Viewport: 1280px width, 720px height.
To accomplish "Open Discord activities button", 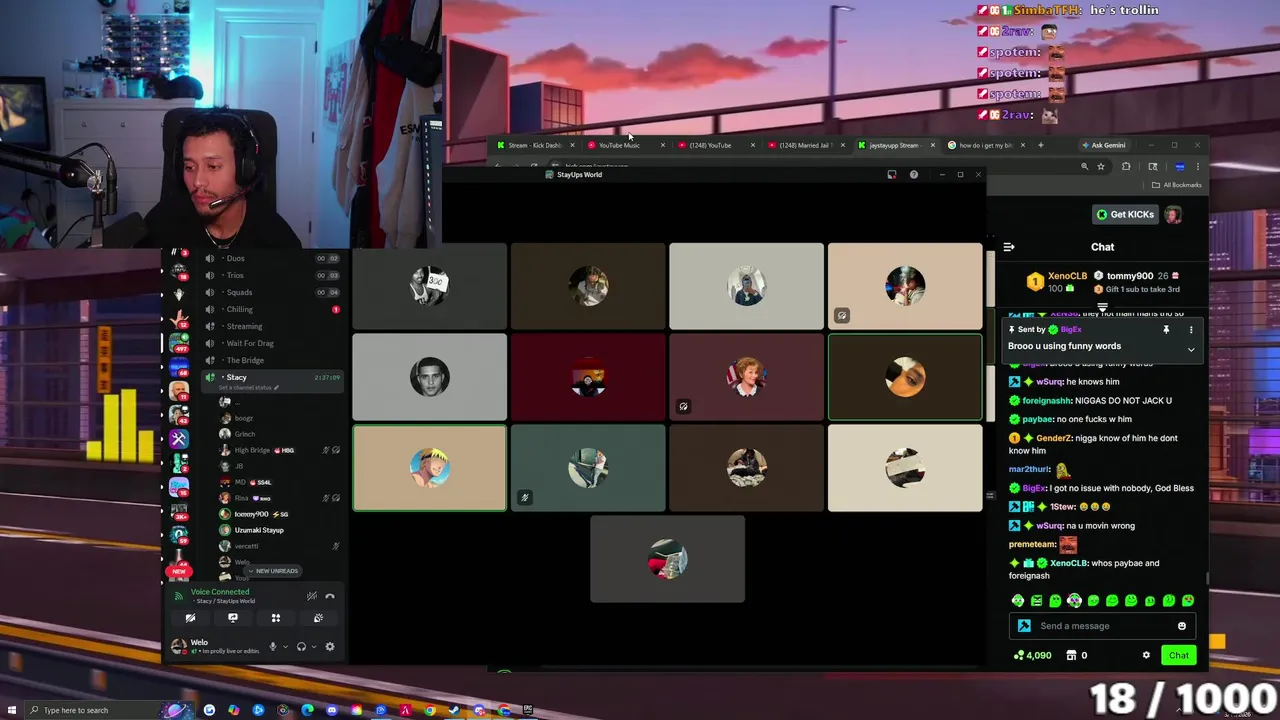I will tap(276, 618).
